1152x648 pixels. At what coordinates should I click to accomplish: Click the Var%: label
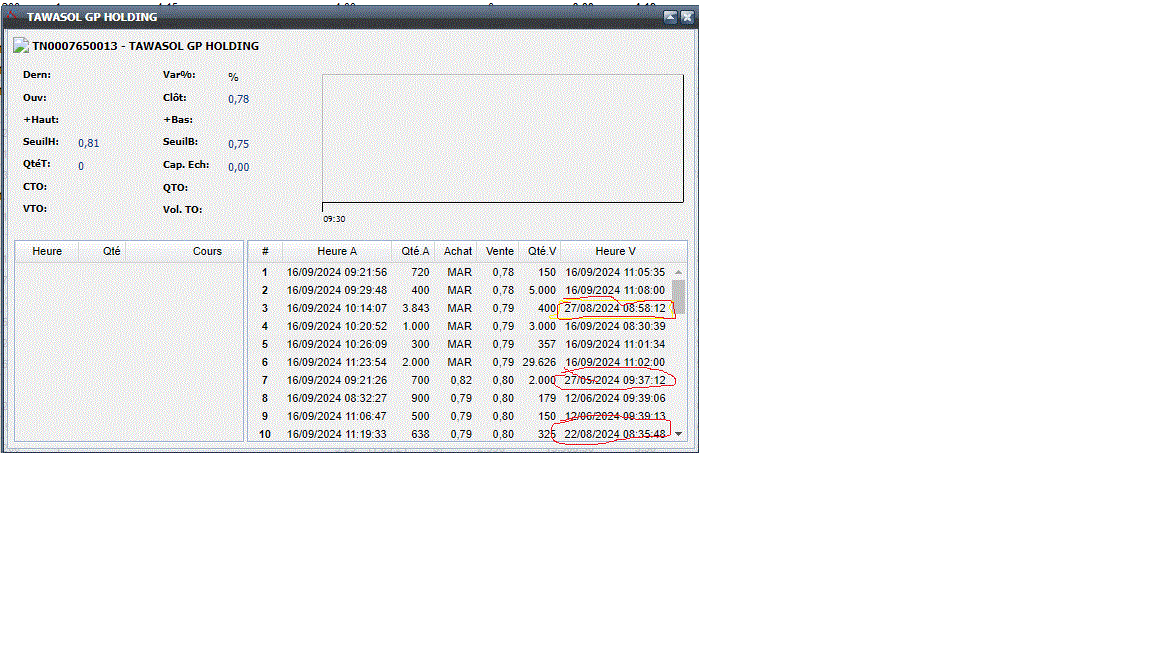[179, 75]
